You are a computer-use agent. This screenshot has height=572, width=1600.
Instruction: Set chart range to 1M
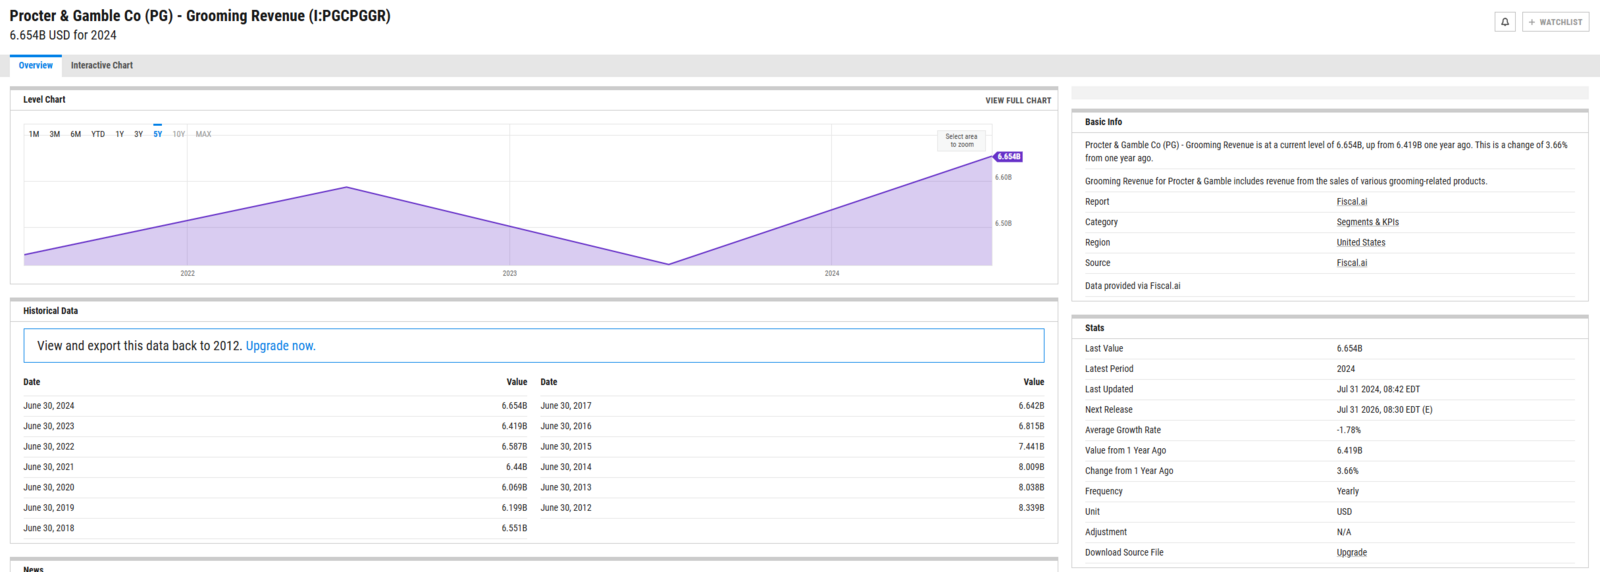point(34,134)
